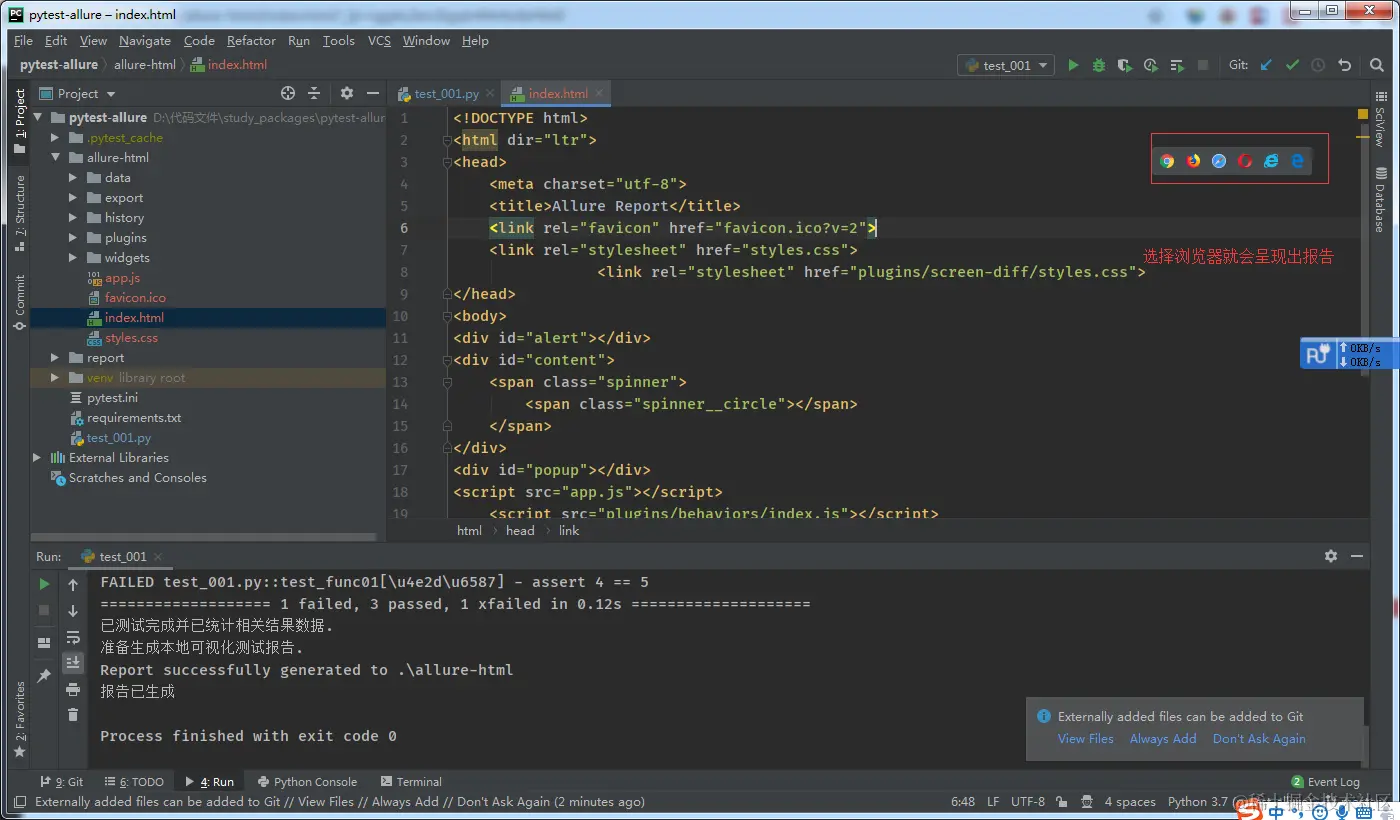Open Run panel gear settings
1400x820 pixels.
(x=1331, y=556)
